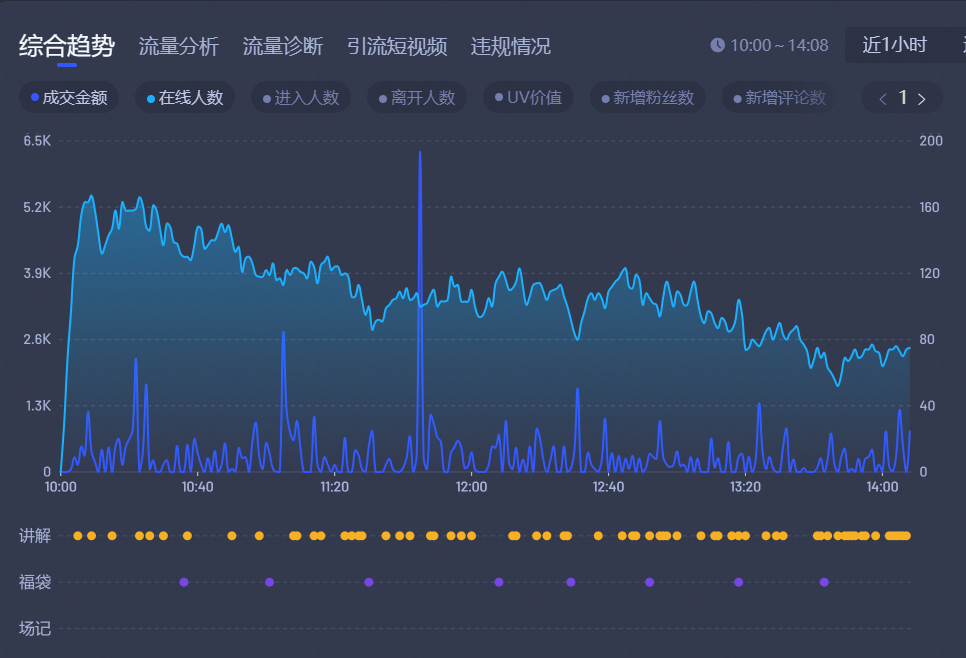This screenshot has height=658, width=966.
Task: Switch to the 流量分析 tab
Action: [178, 45]
